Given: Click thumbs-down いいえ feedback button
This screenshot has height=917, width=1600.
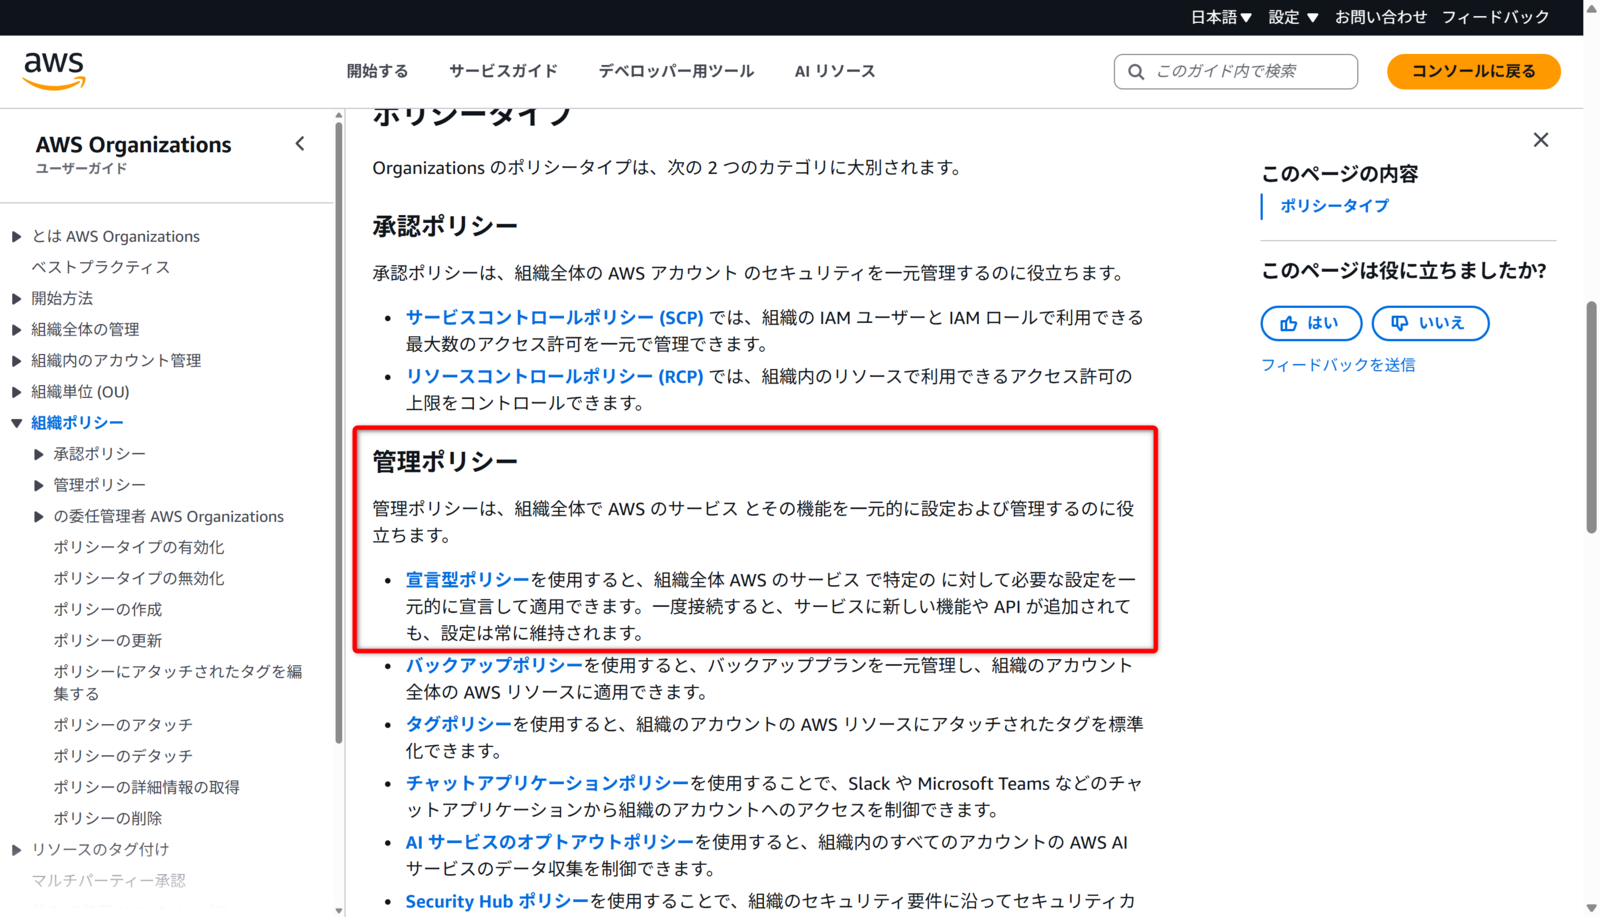Looking at the screenshot, I should [x=1430, y=323].
